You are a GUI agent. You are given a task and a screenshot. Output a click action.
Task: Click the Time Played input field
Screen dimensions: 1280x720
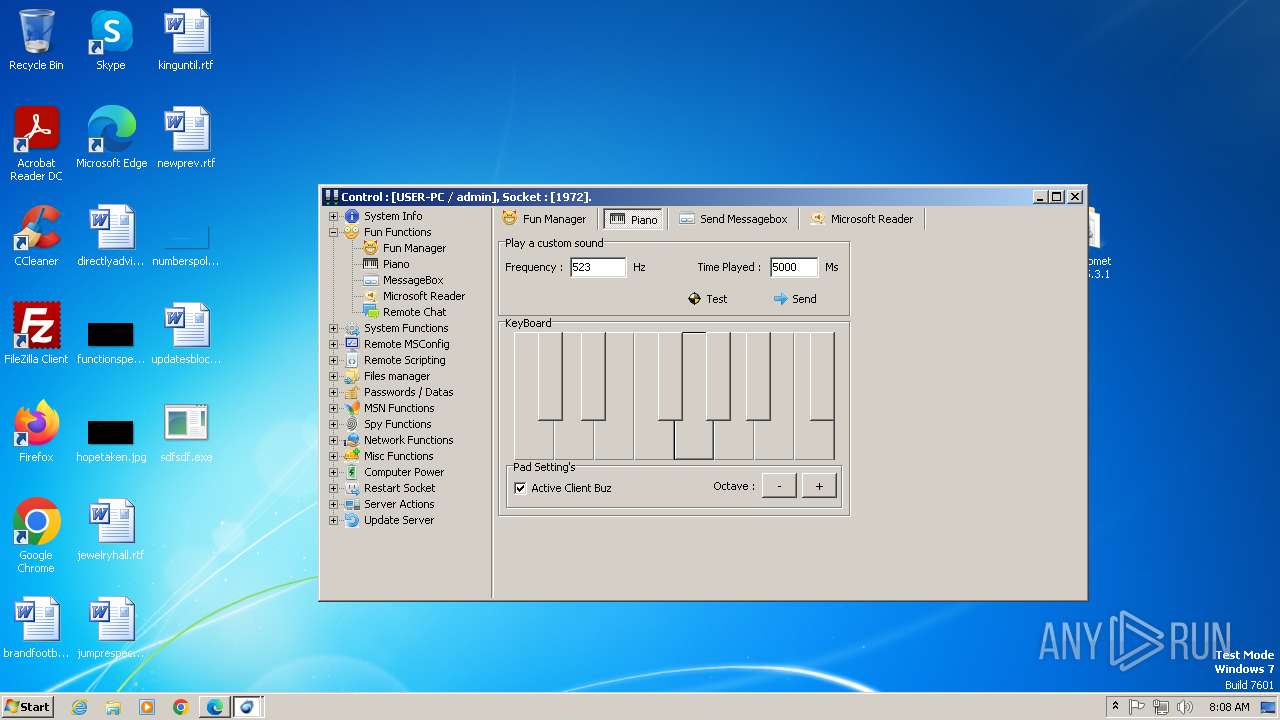click(794, 267)
